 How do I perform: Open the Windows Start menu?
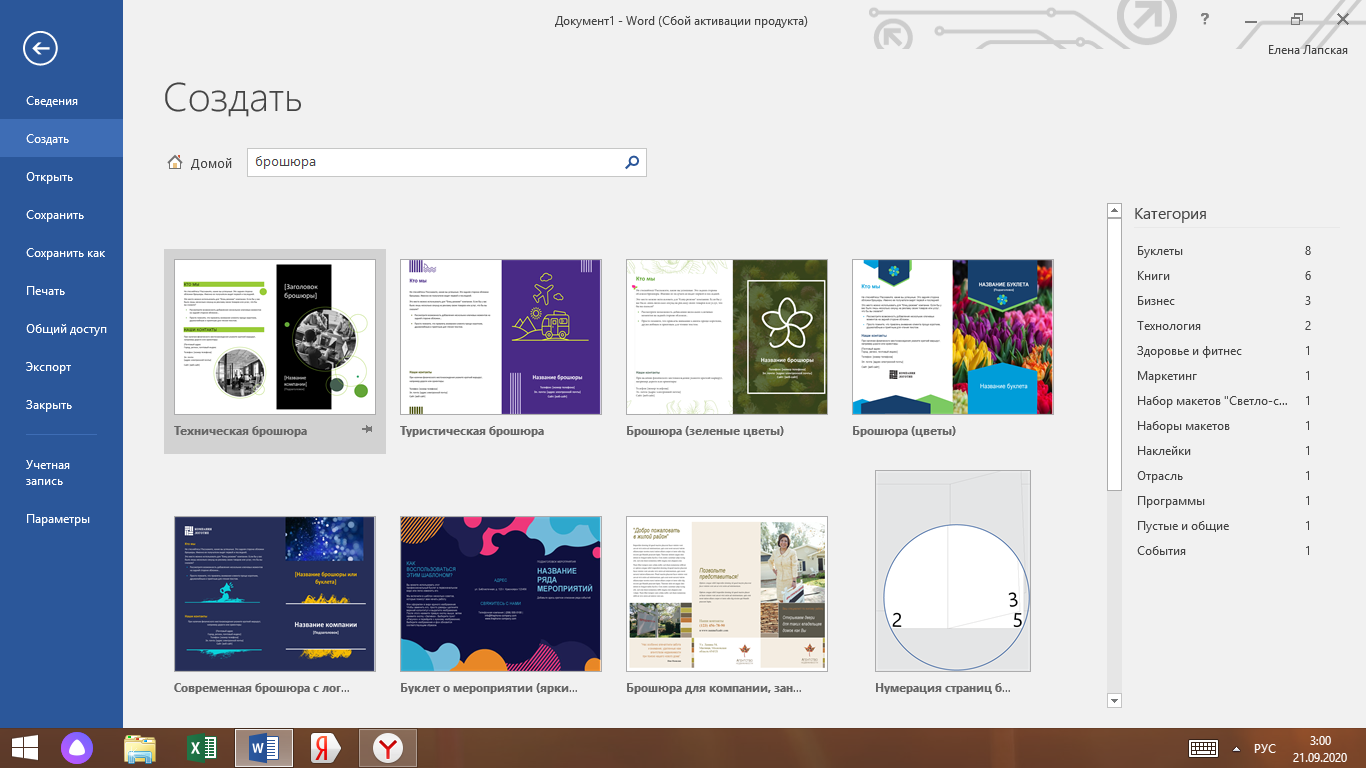[x=24, y=747]
